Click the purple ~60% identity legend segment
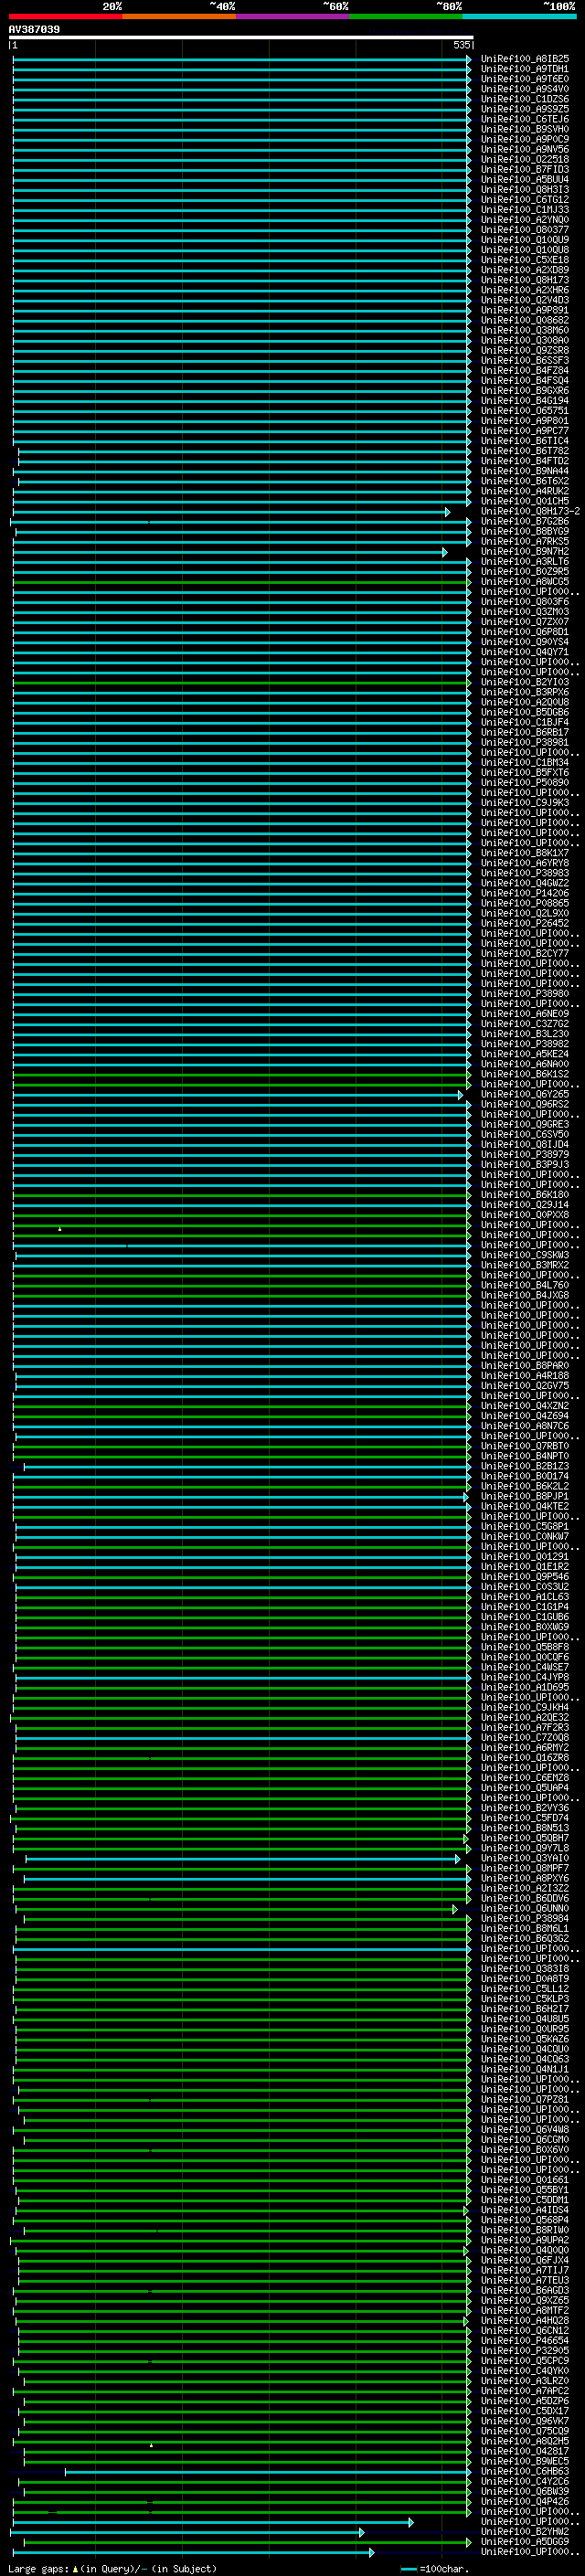Screen dimensions: 585x2576 pos(292,16)
